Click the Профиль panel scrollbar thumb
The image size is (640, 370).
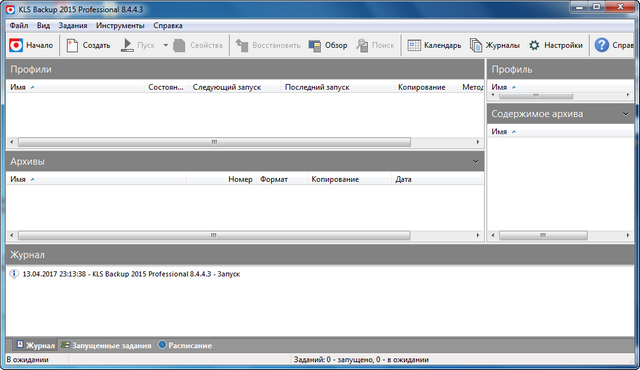(x=536, y=95)
